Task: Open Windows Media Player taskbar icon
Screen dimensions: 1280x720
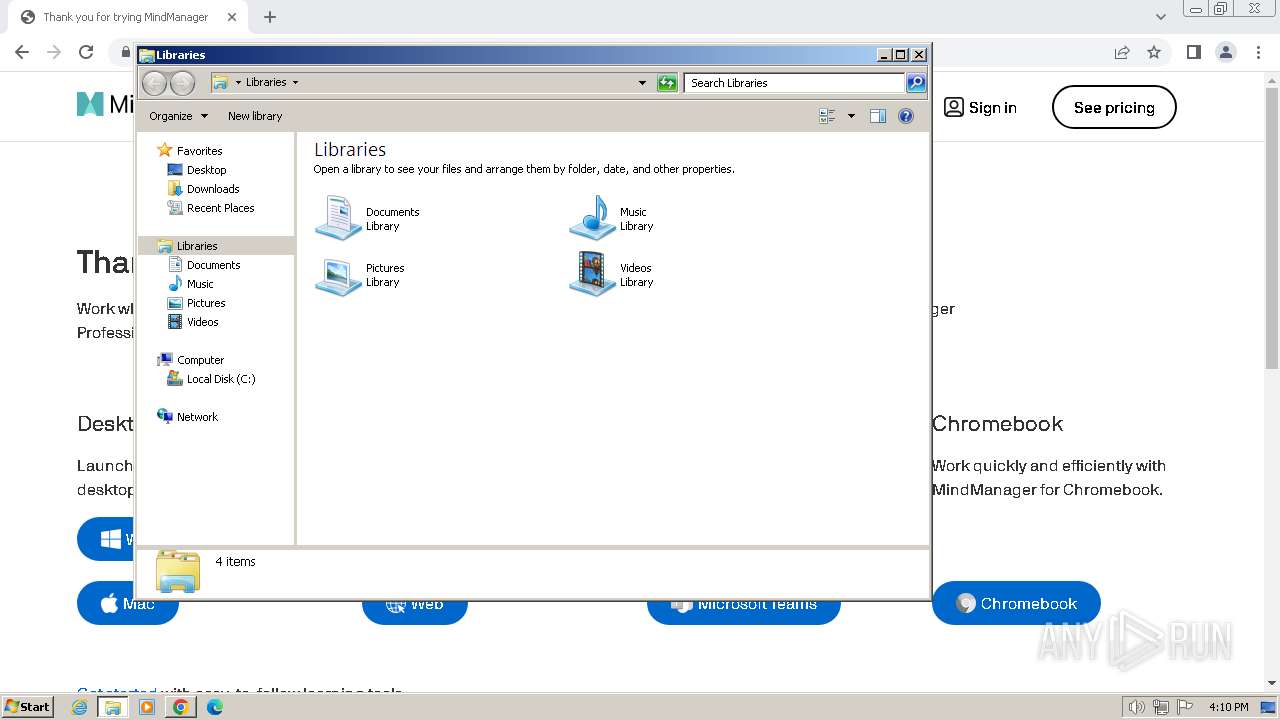Action: 147,707
